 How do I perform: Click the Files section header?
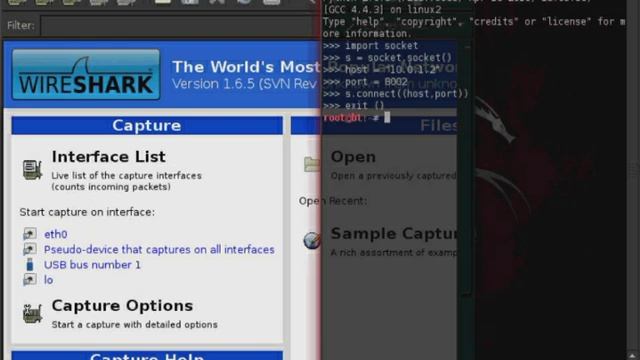tap(374, 125)
